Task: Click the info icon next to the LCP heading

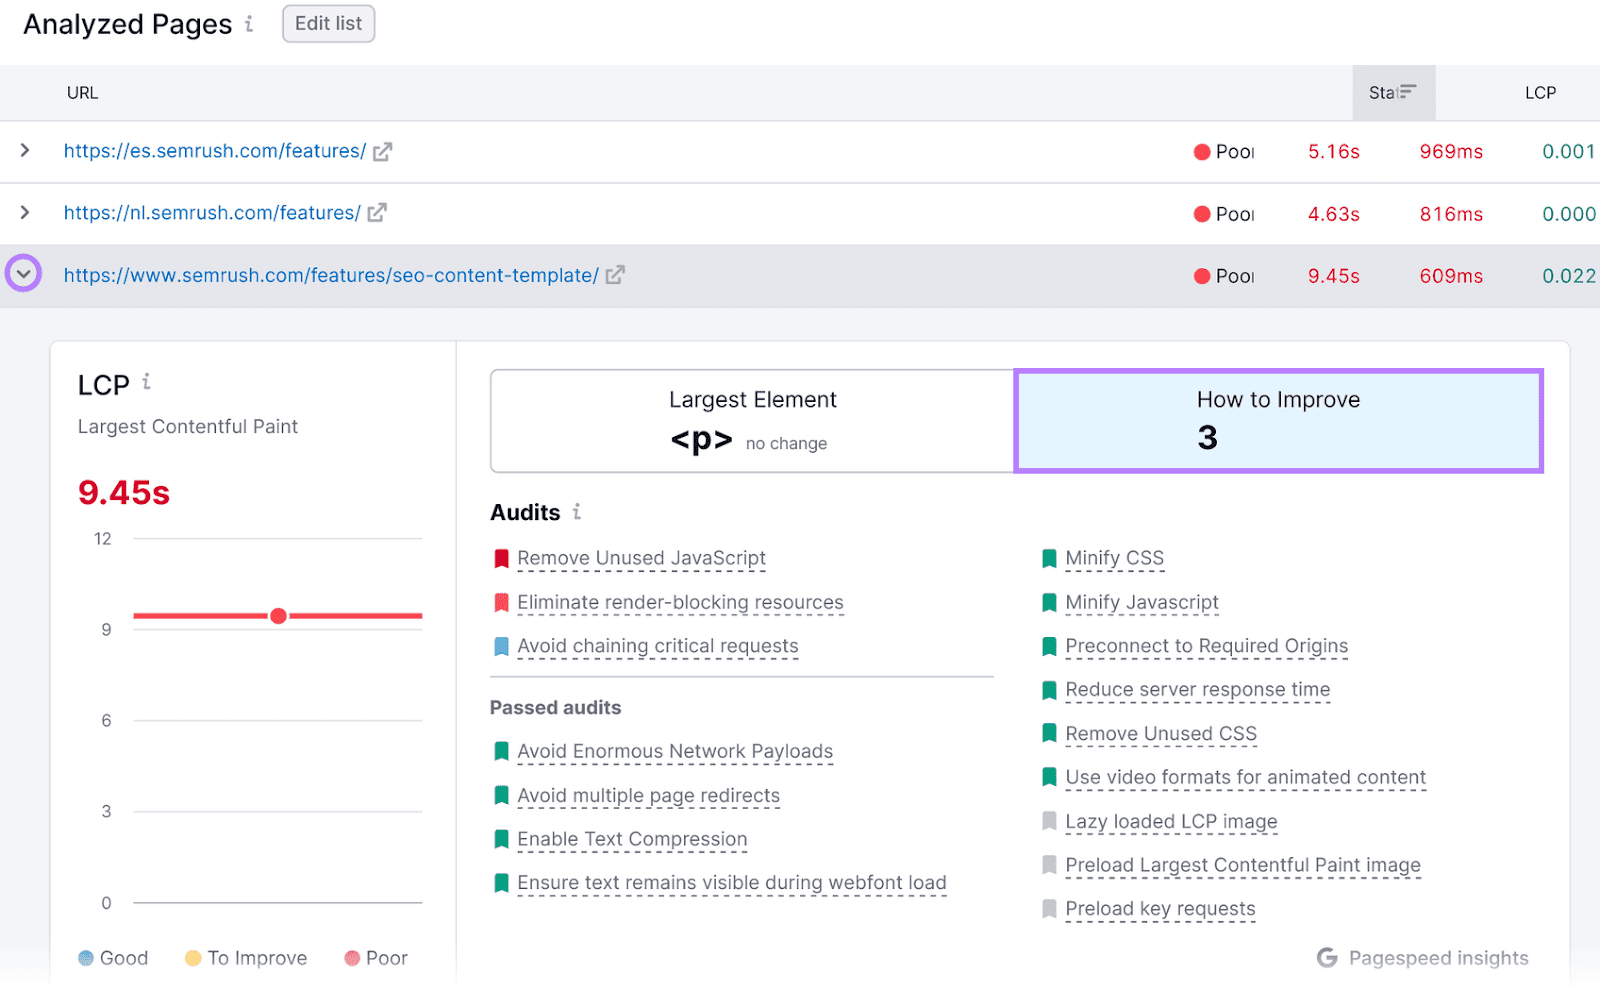Action: pyautogui.click(x=146, y=381)
